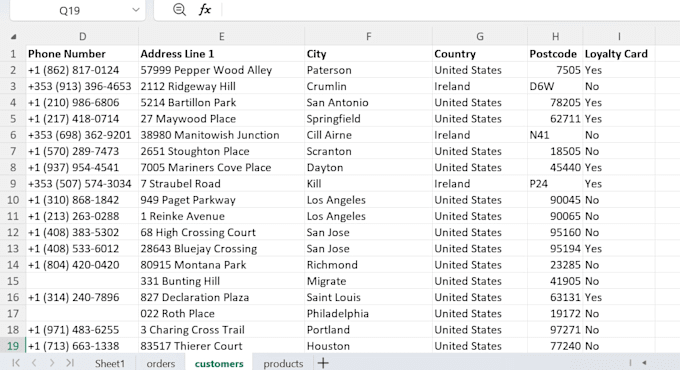Select cell 38980 Manitowish Junction
The image size is (680, 370).
click(222, 135)
